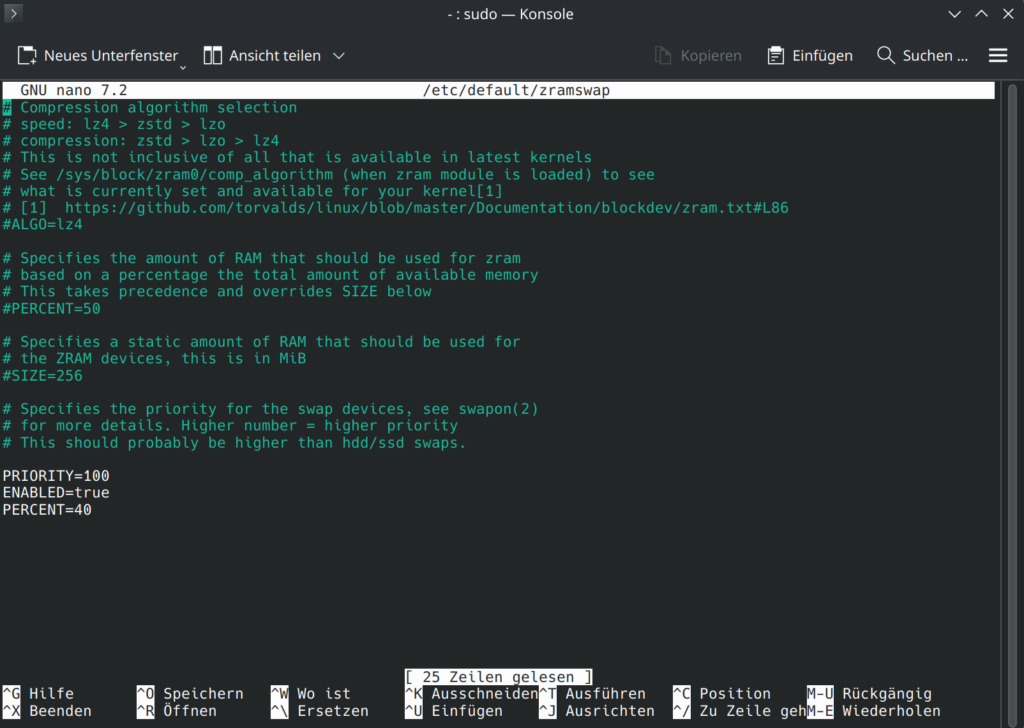Open the Neues Unterfenster dropdown arrow
This screenshot has width=1024, height=728.
183,66
